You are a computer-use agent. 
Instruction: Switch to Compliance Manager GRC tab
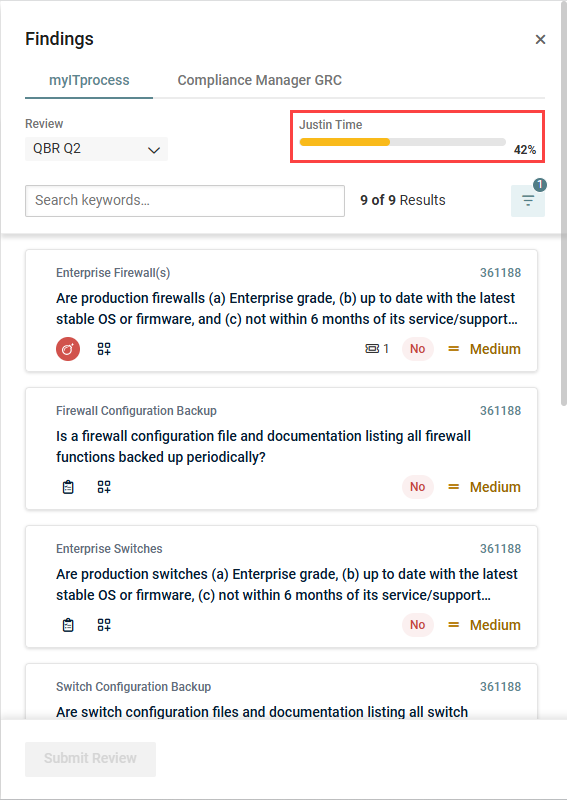[259, 81]
